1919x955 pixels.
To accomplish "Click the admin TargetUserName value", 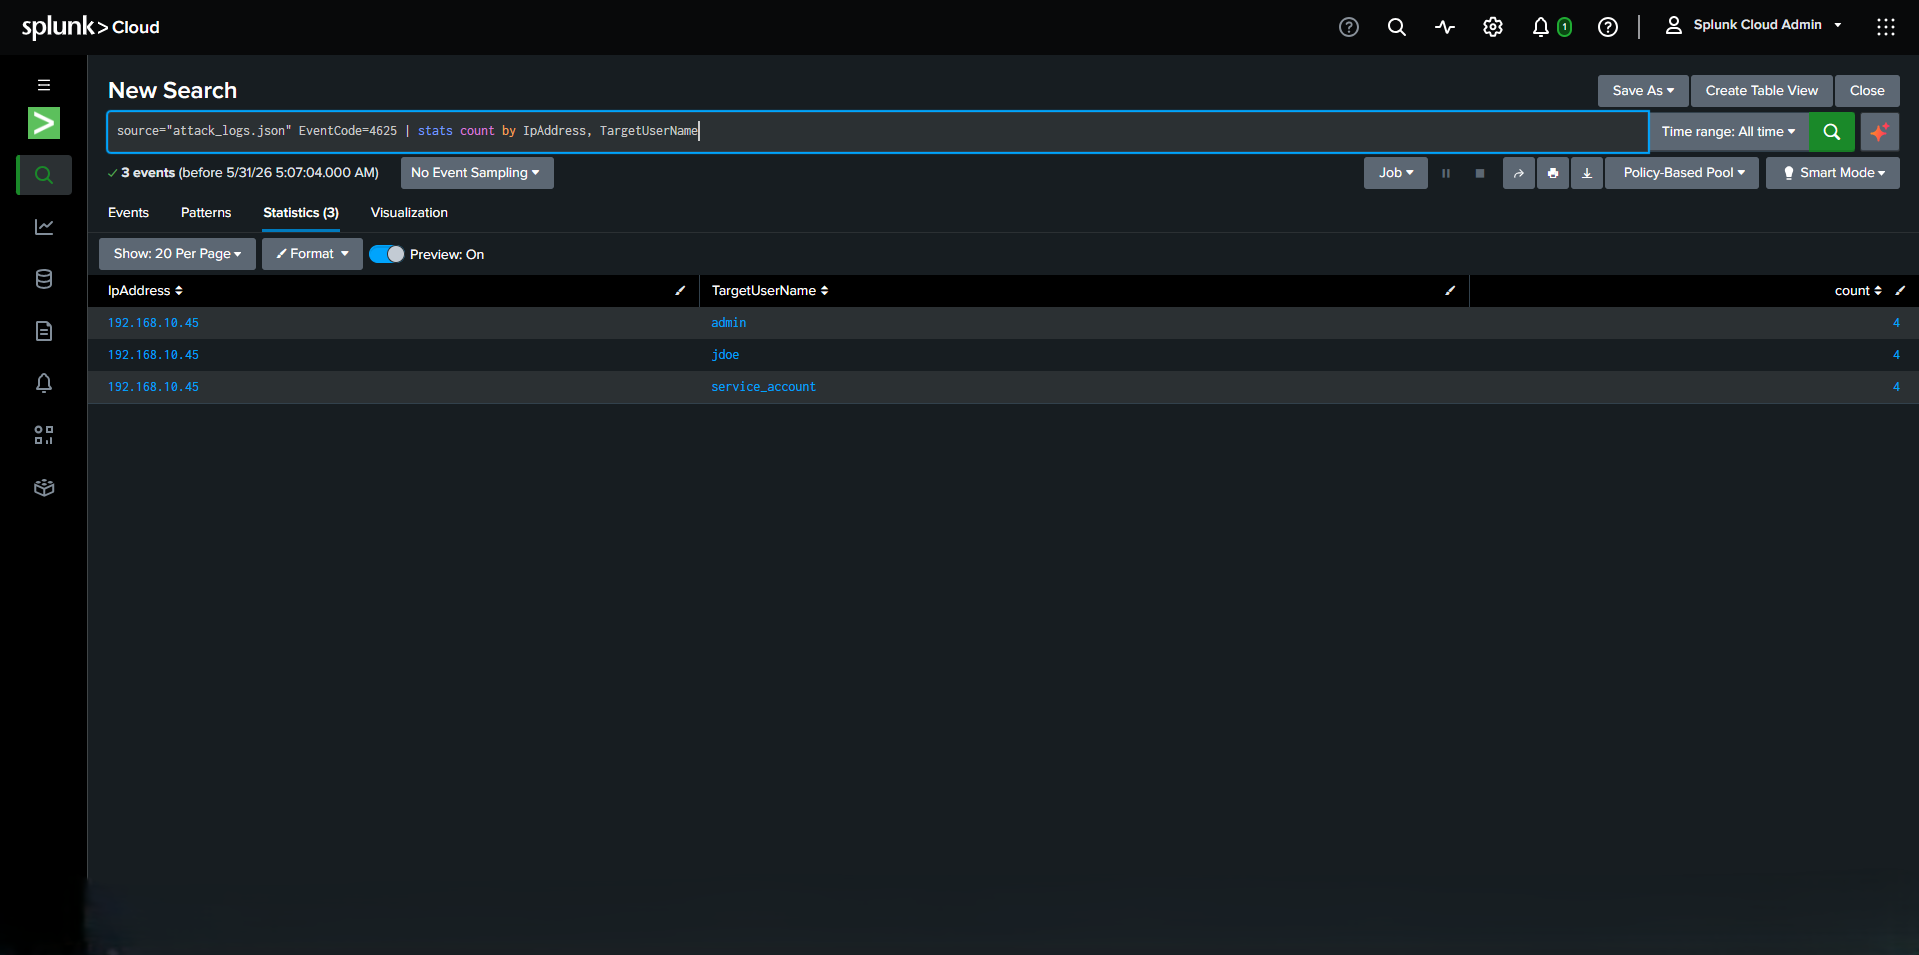I will [x=729, y=323].
